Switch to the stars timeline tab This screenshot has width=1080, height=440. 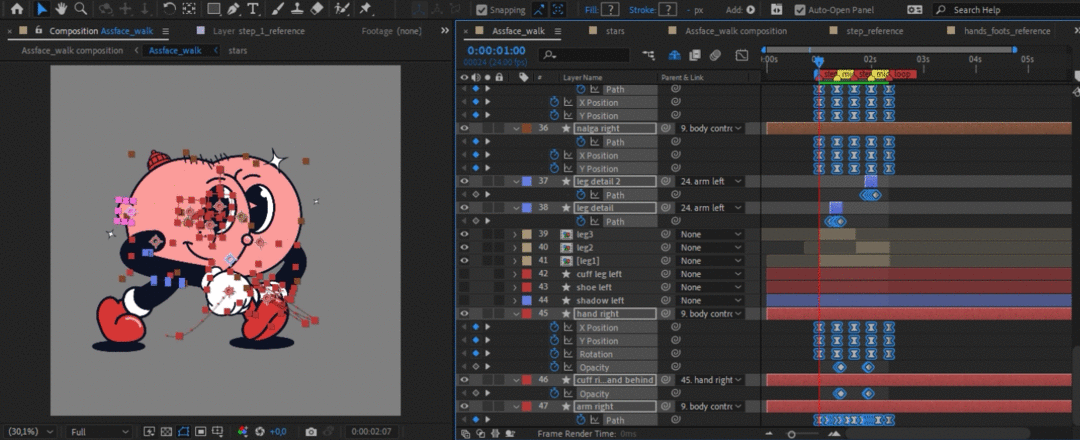pyautogui.click(x=615, y=31)
